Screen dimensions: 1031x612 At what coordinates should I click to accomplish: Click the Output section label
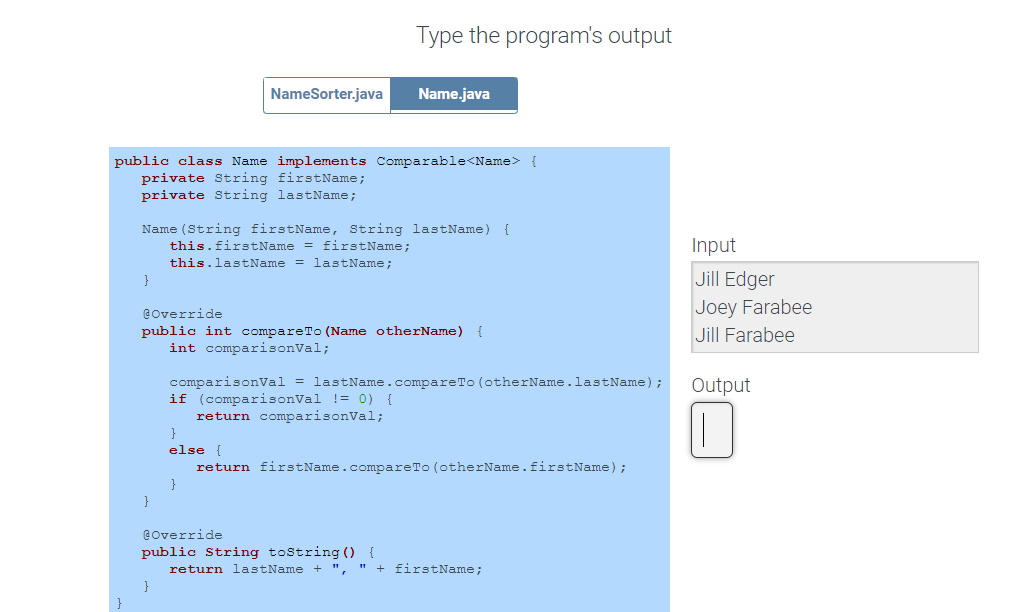click(x=720, y=385)
